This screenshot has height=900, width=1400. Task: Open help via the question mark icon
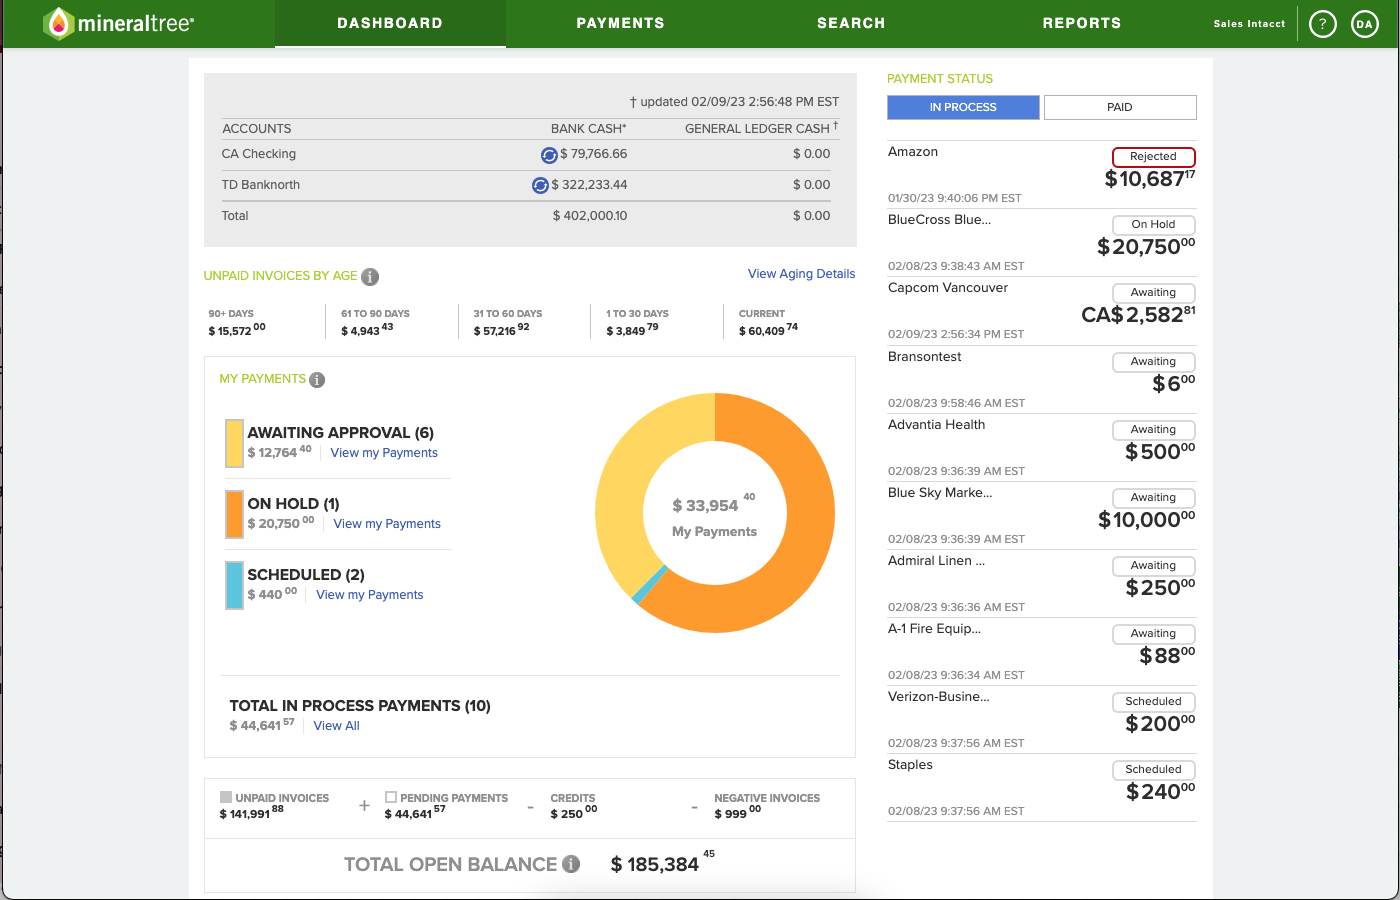point(1322,23)
